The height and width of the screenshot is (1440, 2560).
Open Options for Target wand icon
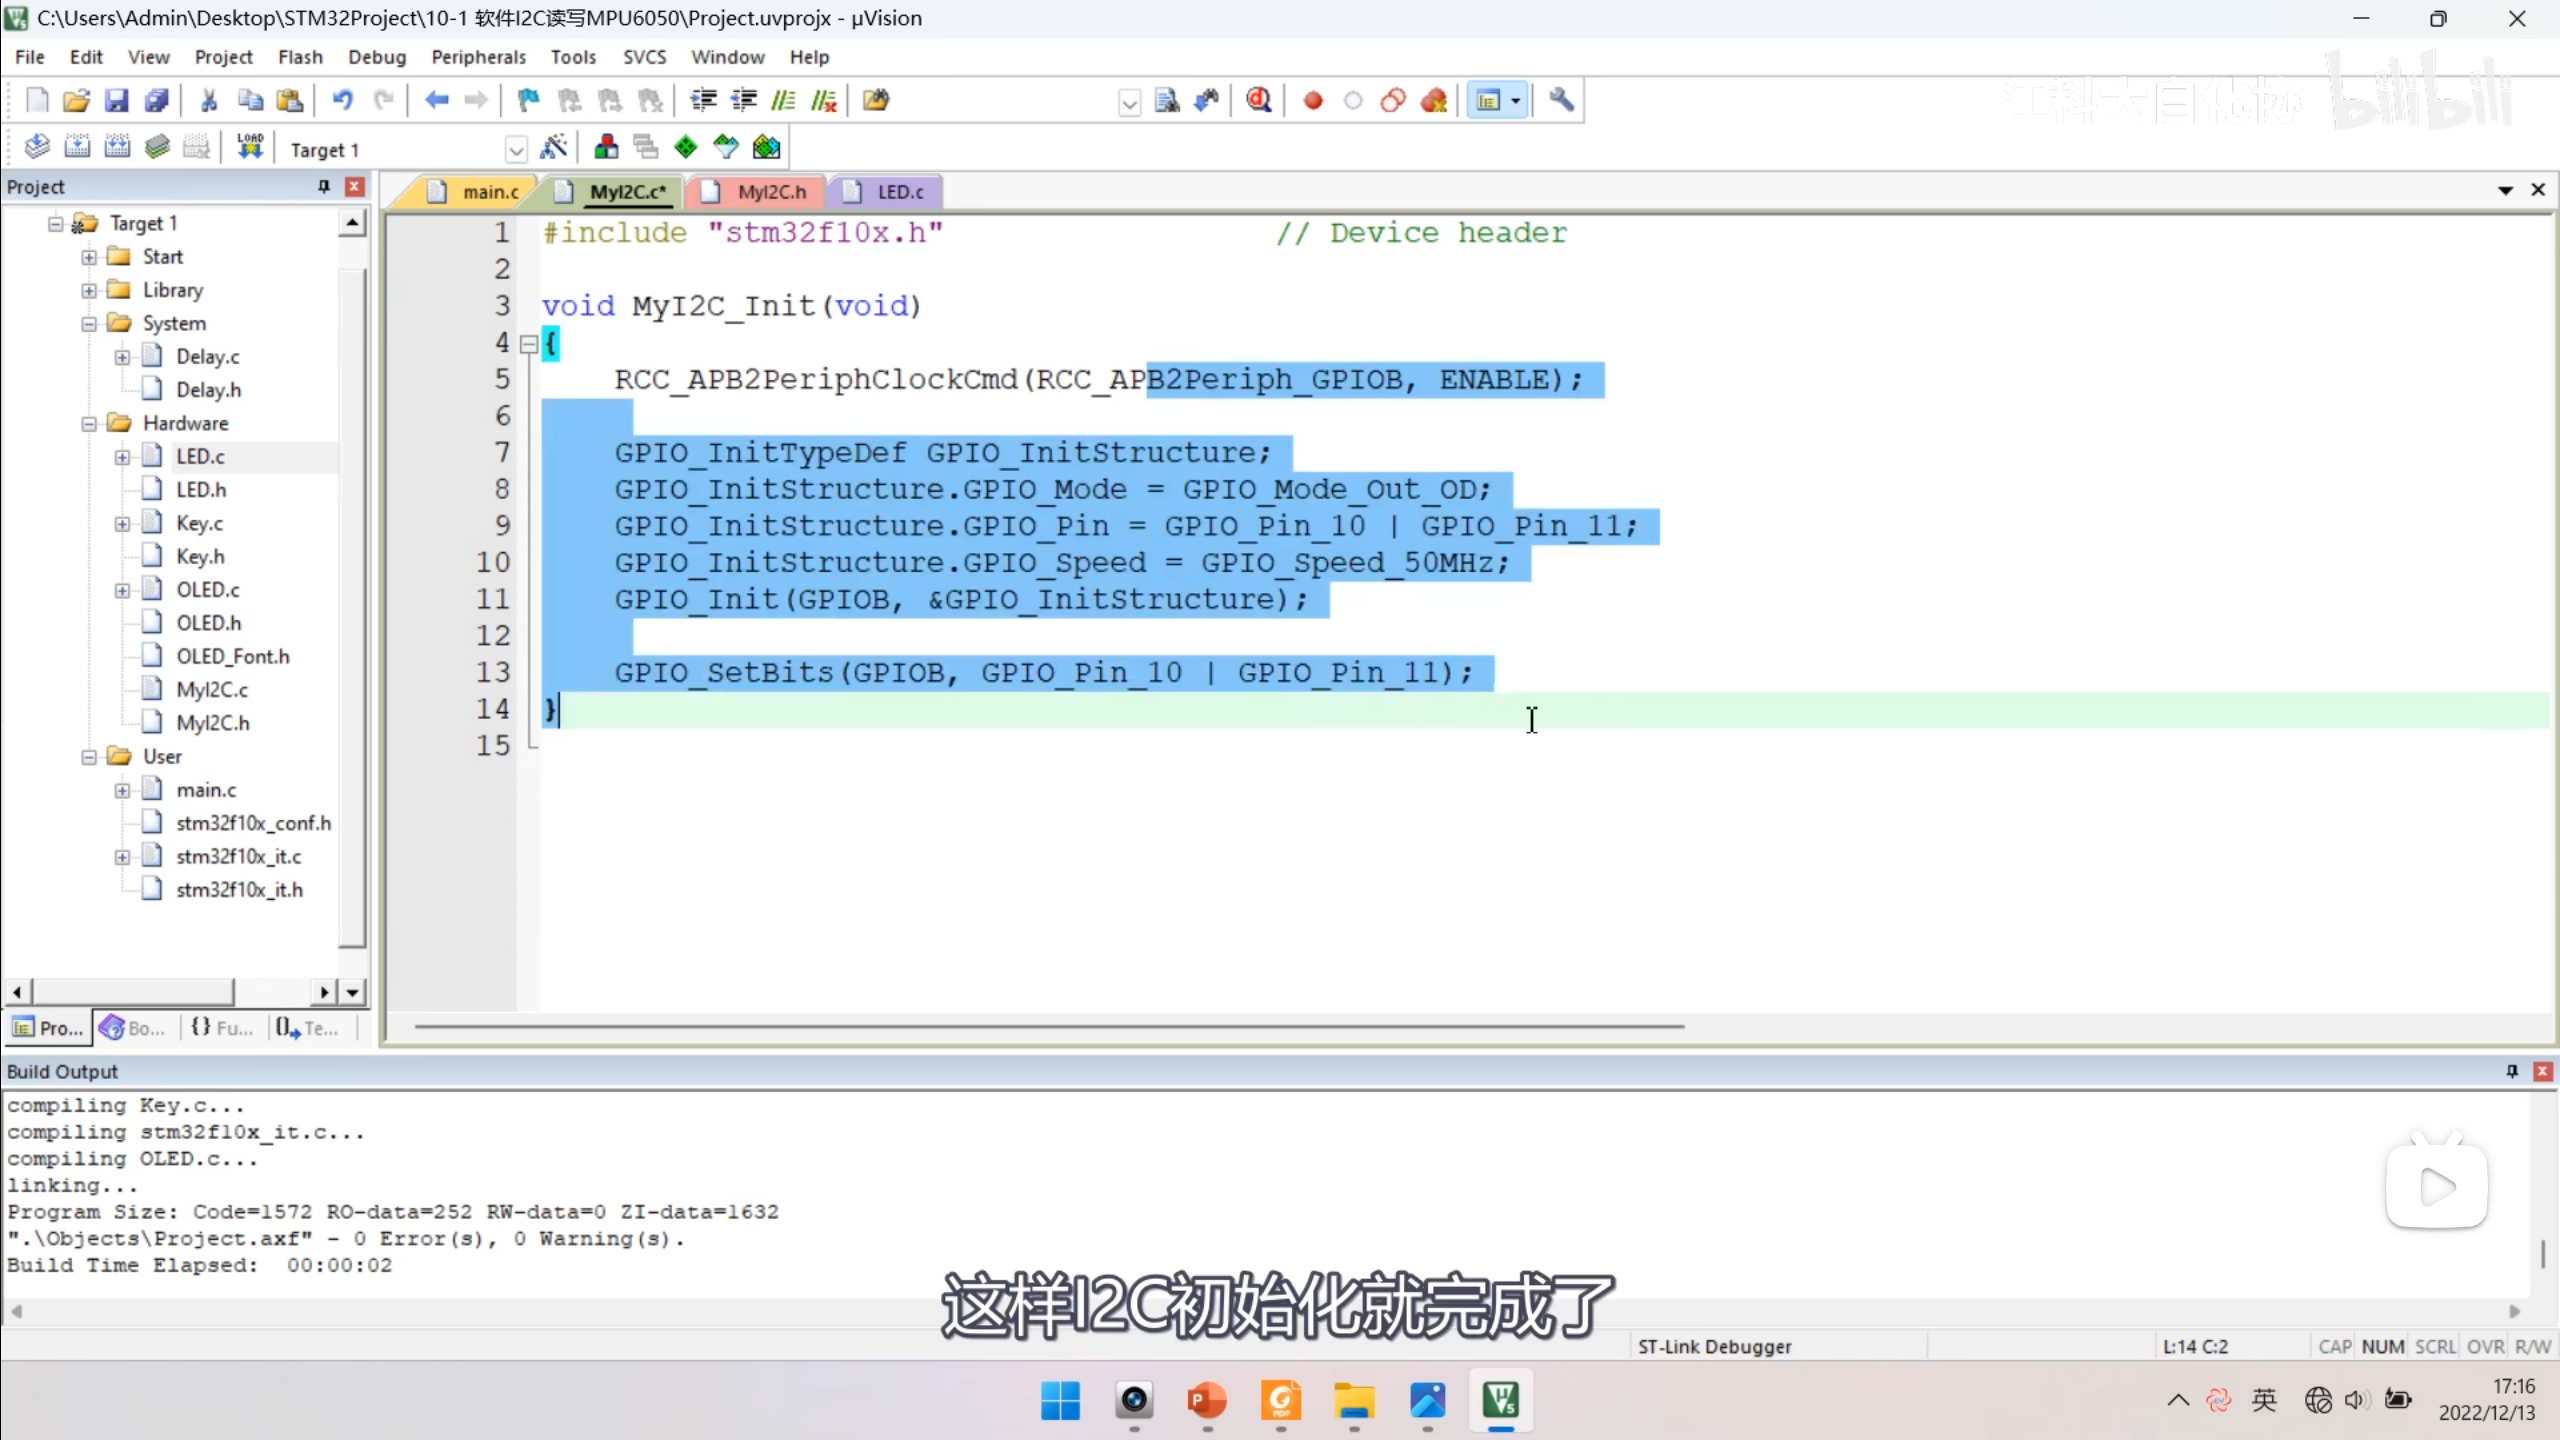(553, 147)
